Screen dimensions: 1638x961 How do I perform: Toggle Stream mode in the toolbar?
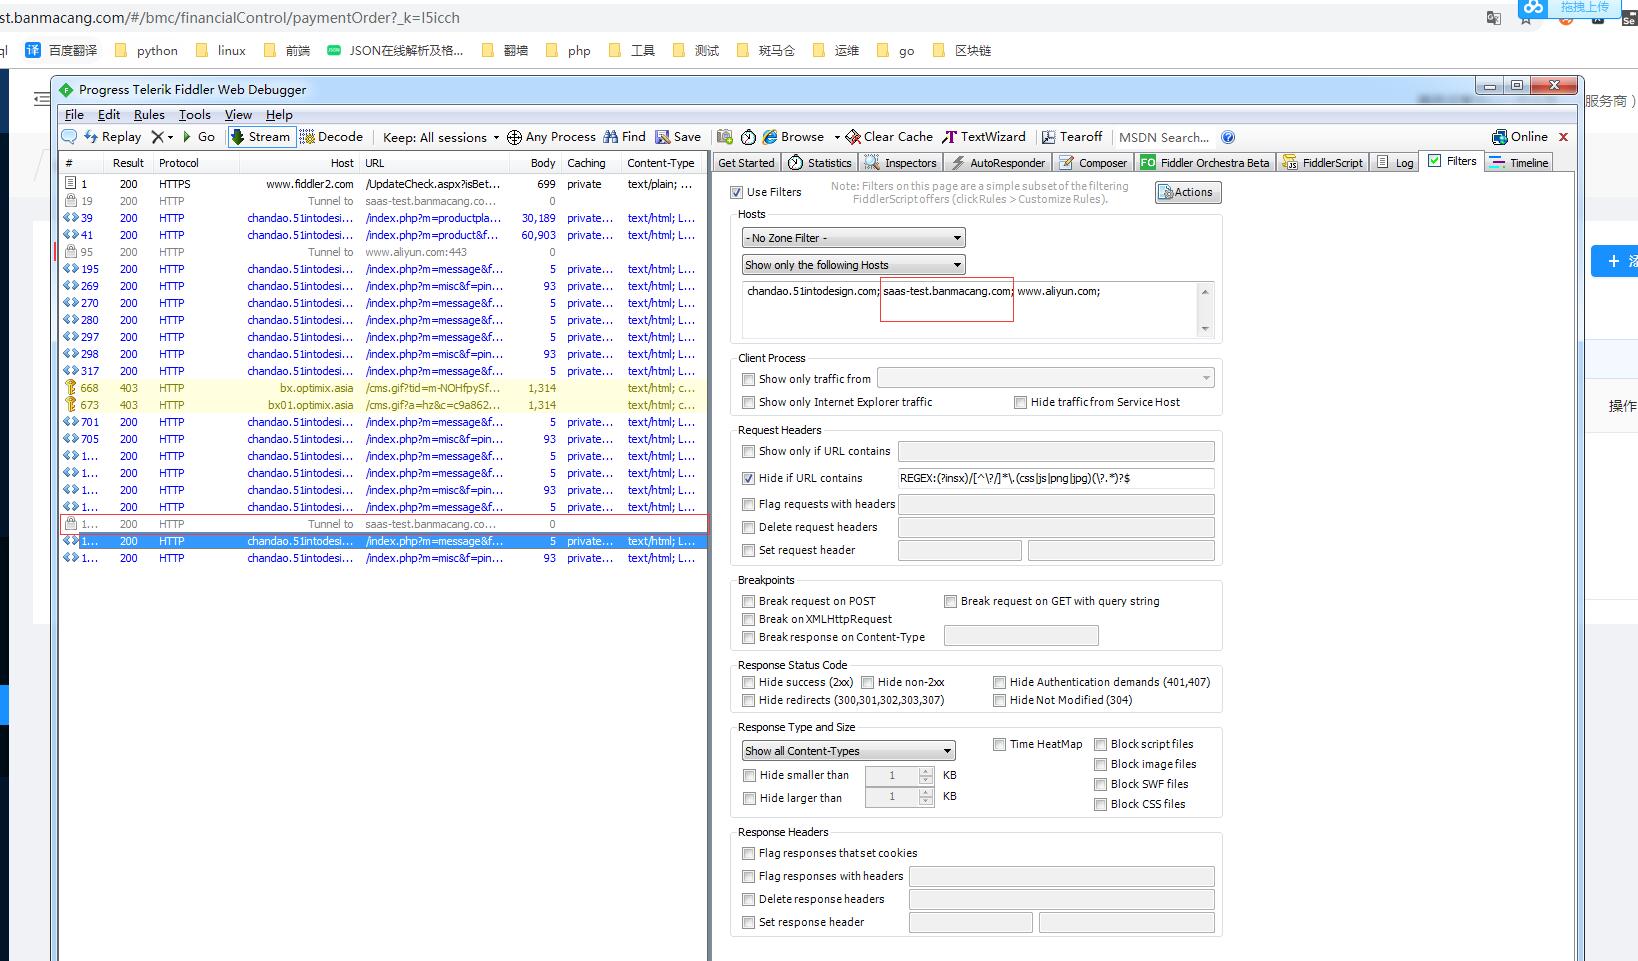261,137
